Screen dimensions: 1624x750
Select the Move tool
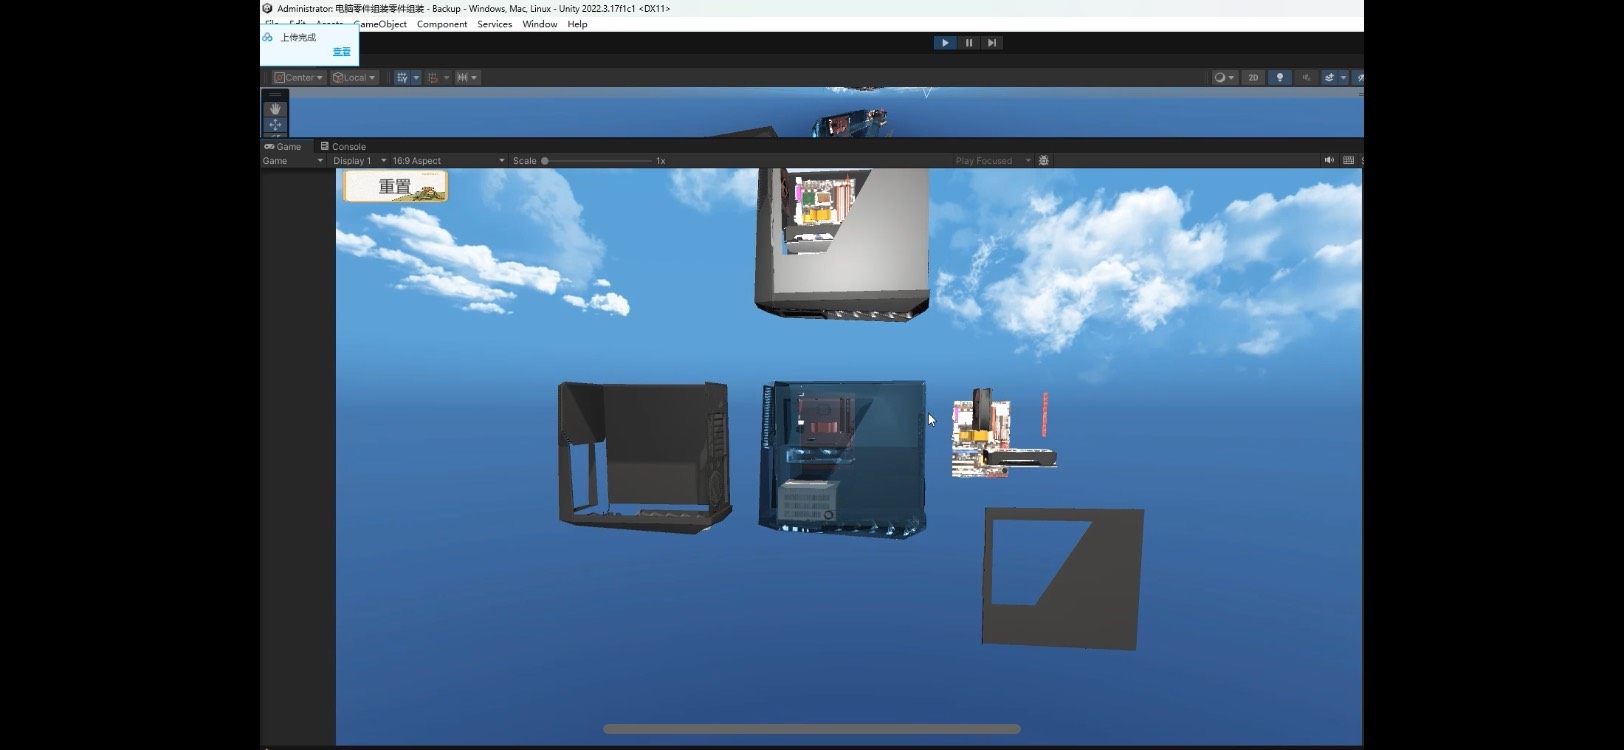coord(275,125)
